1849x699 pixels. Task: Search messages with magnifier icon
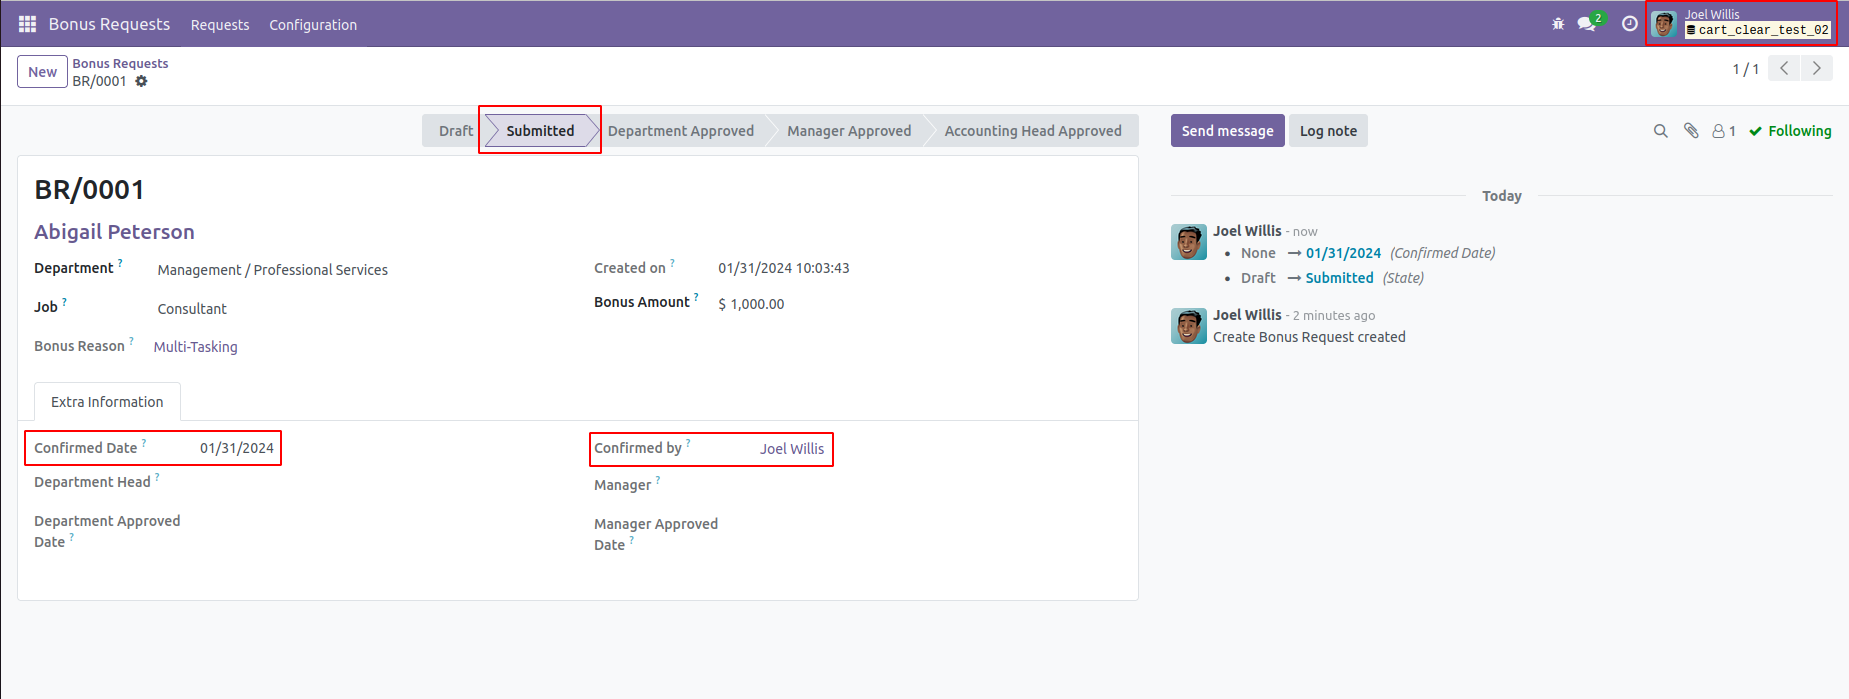coord(1661,131)
